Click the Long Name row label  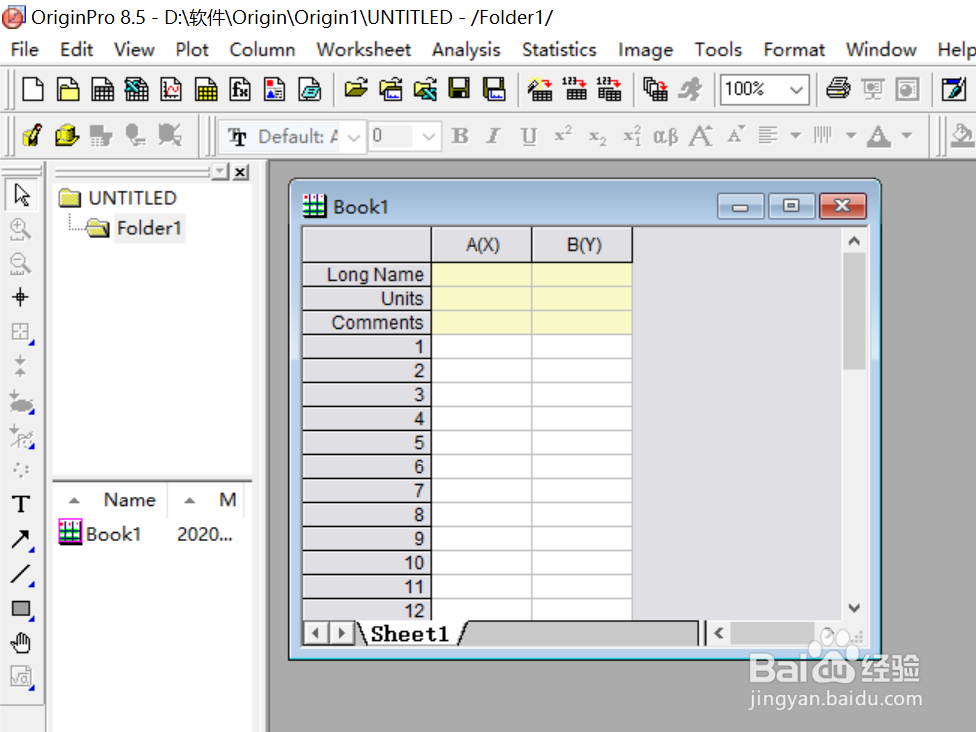click(x=367, y=274)
